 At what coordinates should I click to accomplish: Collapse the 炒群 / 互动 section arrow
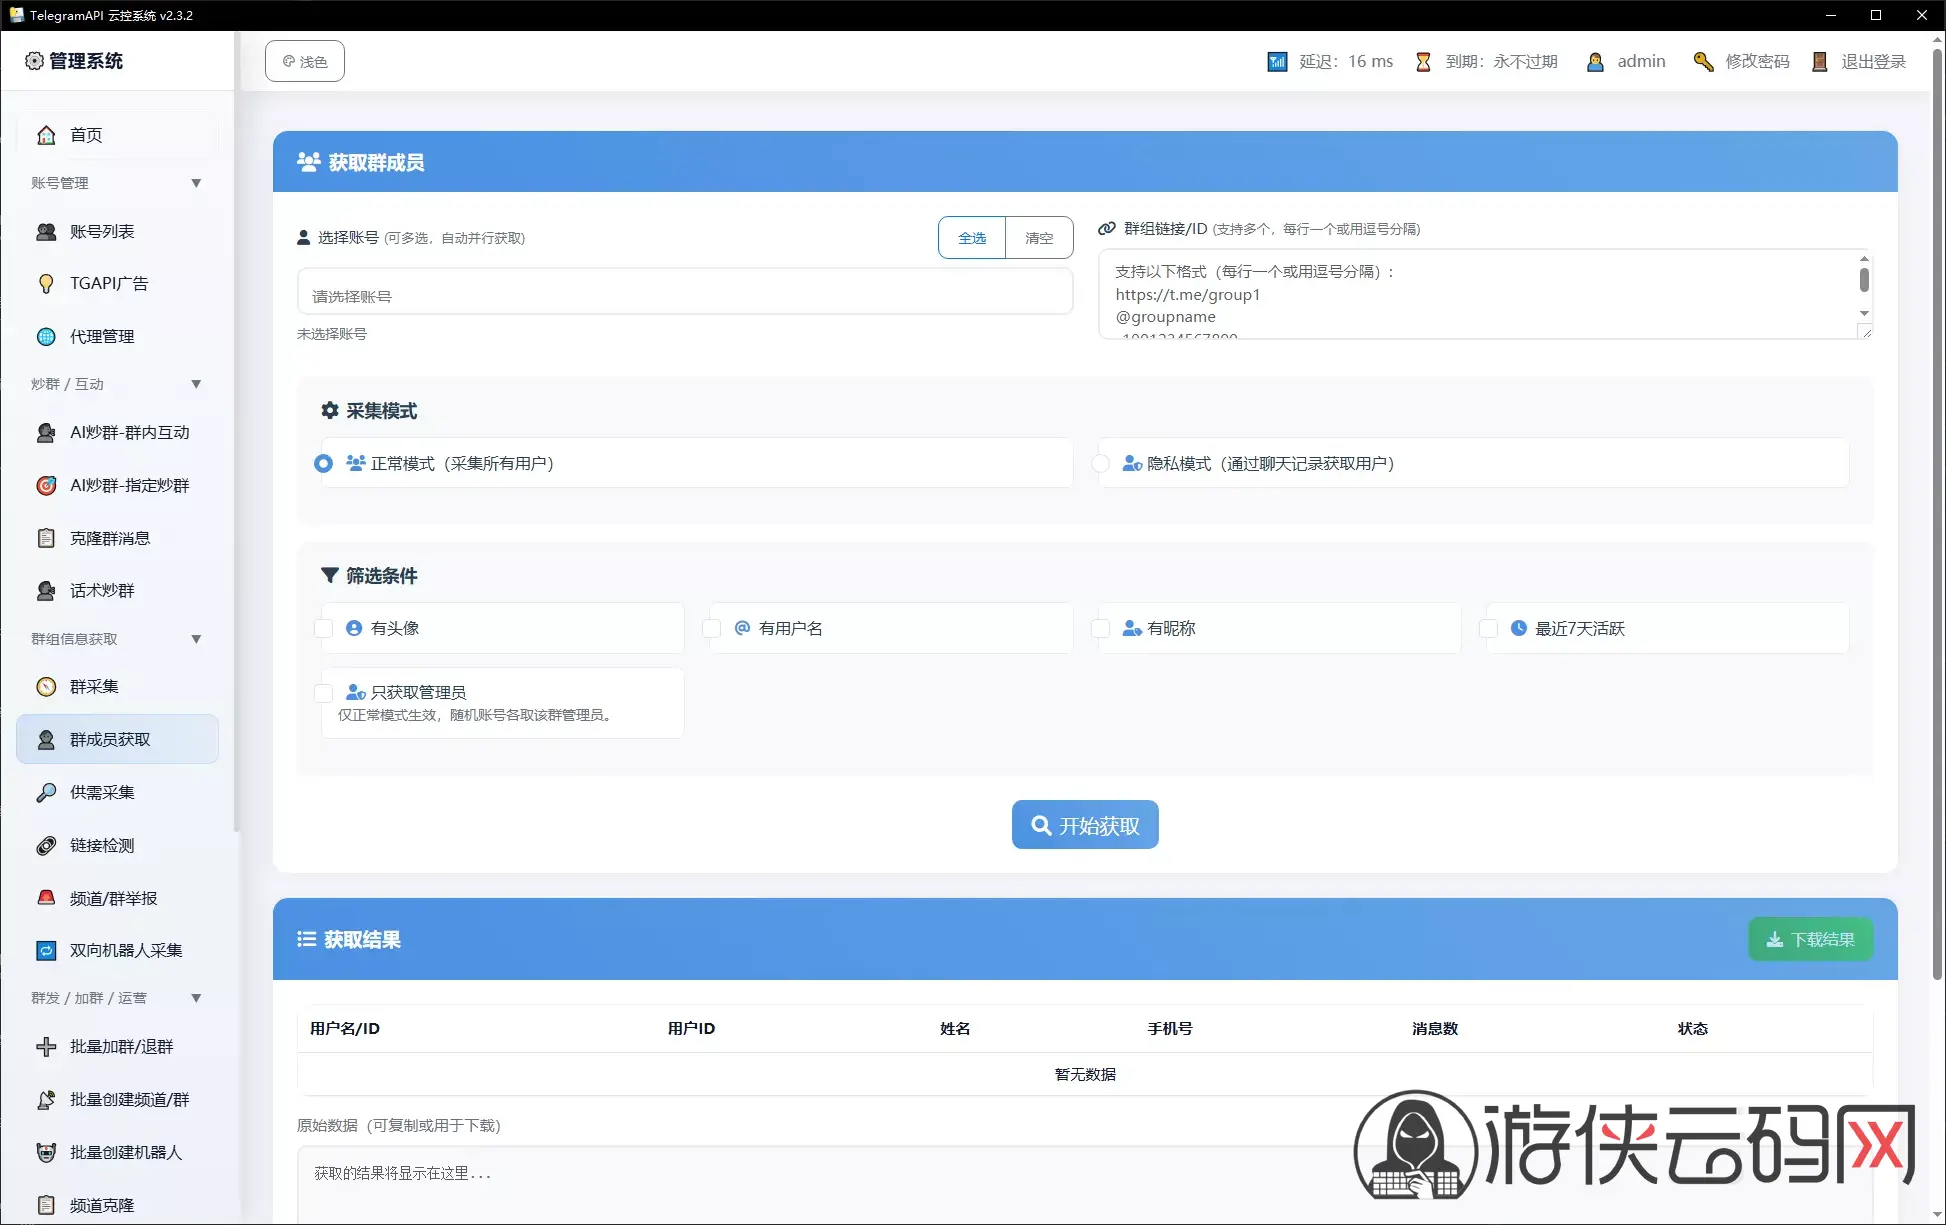[196, 384]
